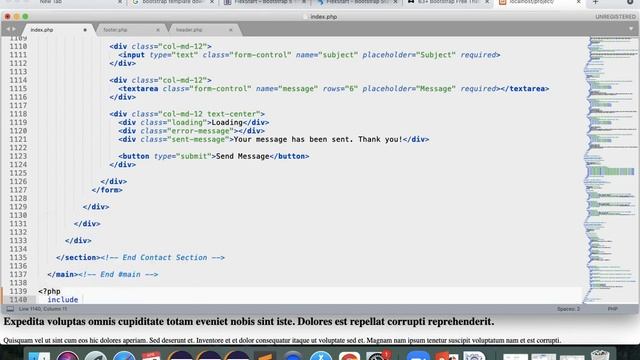Switch to the footer.php tab in Sublime
Screen dimensions: 640x360
click(130, 30)
